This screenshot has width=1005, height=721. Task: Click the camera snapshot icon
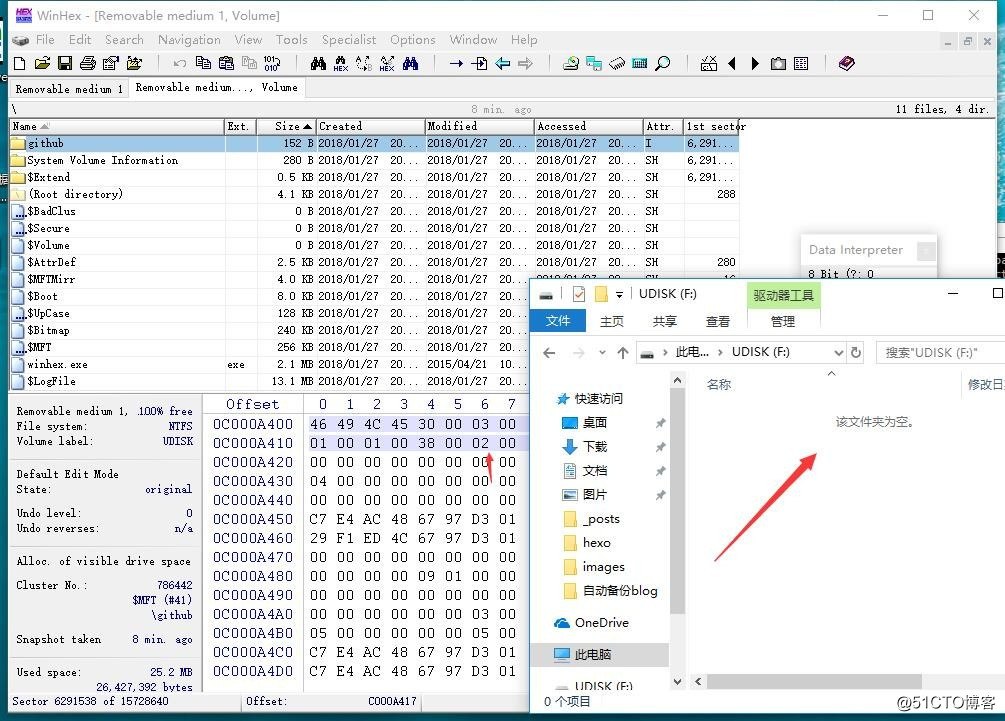click(778, 63)
